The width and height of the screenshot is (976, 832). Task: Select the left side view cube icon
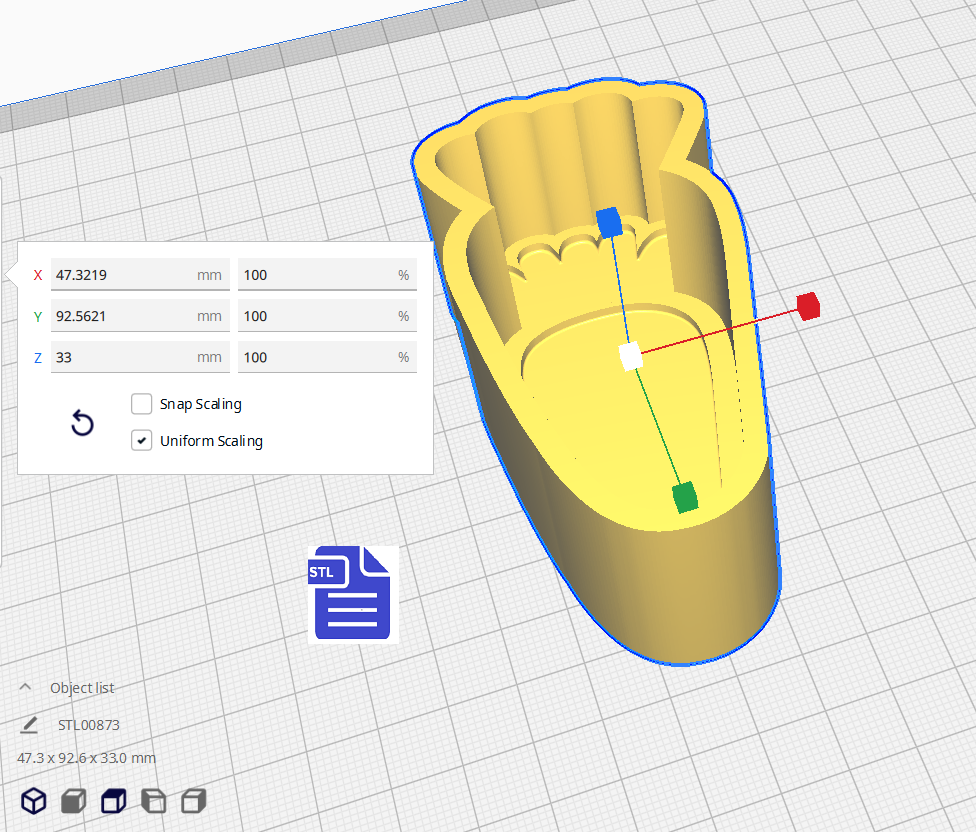[153, 800]
